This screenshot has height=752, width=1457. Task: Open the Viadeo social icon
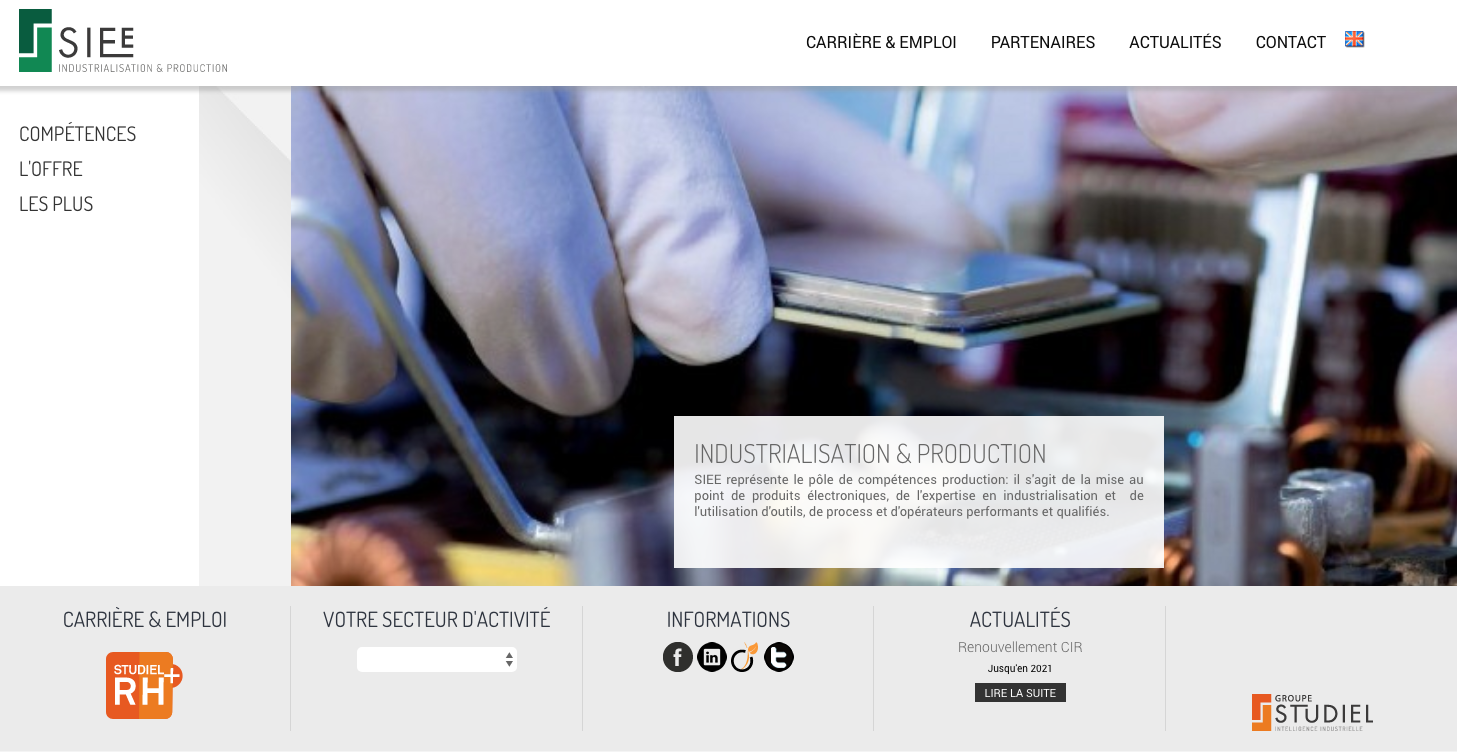(745, 657)
